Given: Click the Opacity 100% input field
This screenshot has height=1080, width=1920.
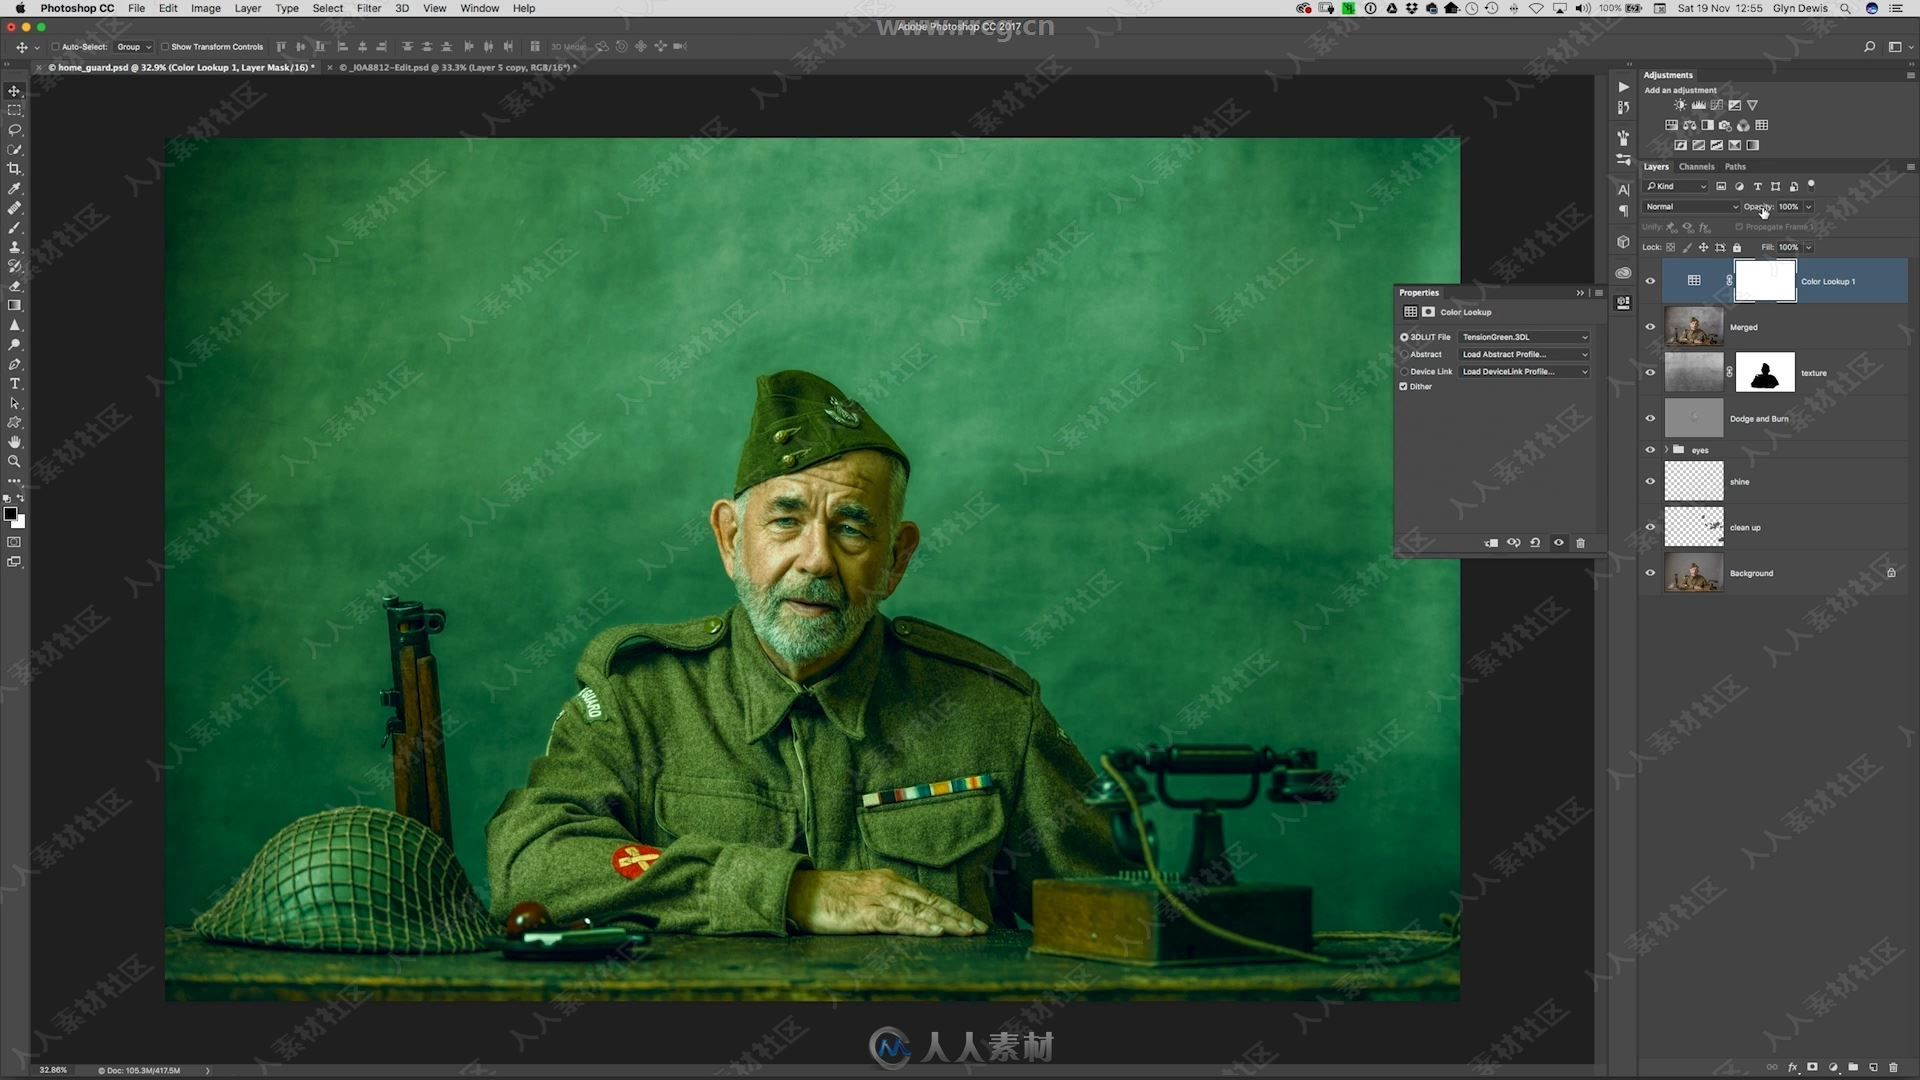Looking at the screenshot, I should (1788, 207).
